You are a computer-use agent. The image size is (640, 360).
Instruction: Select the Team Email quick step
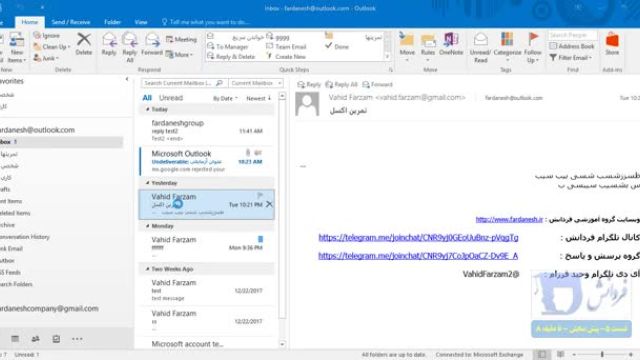coord(286,47)
